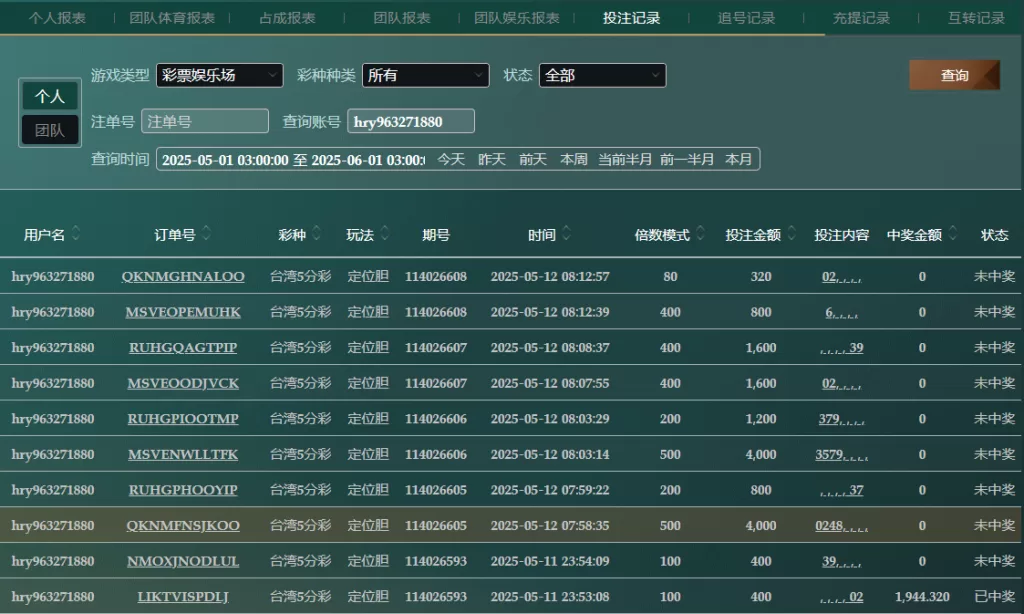Click the 查询账号 field with hry963271880

pos(411,121)
